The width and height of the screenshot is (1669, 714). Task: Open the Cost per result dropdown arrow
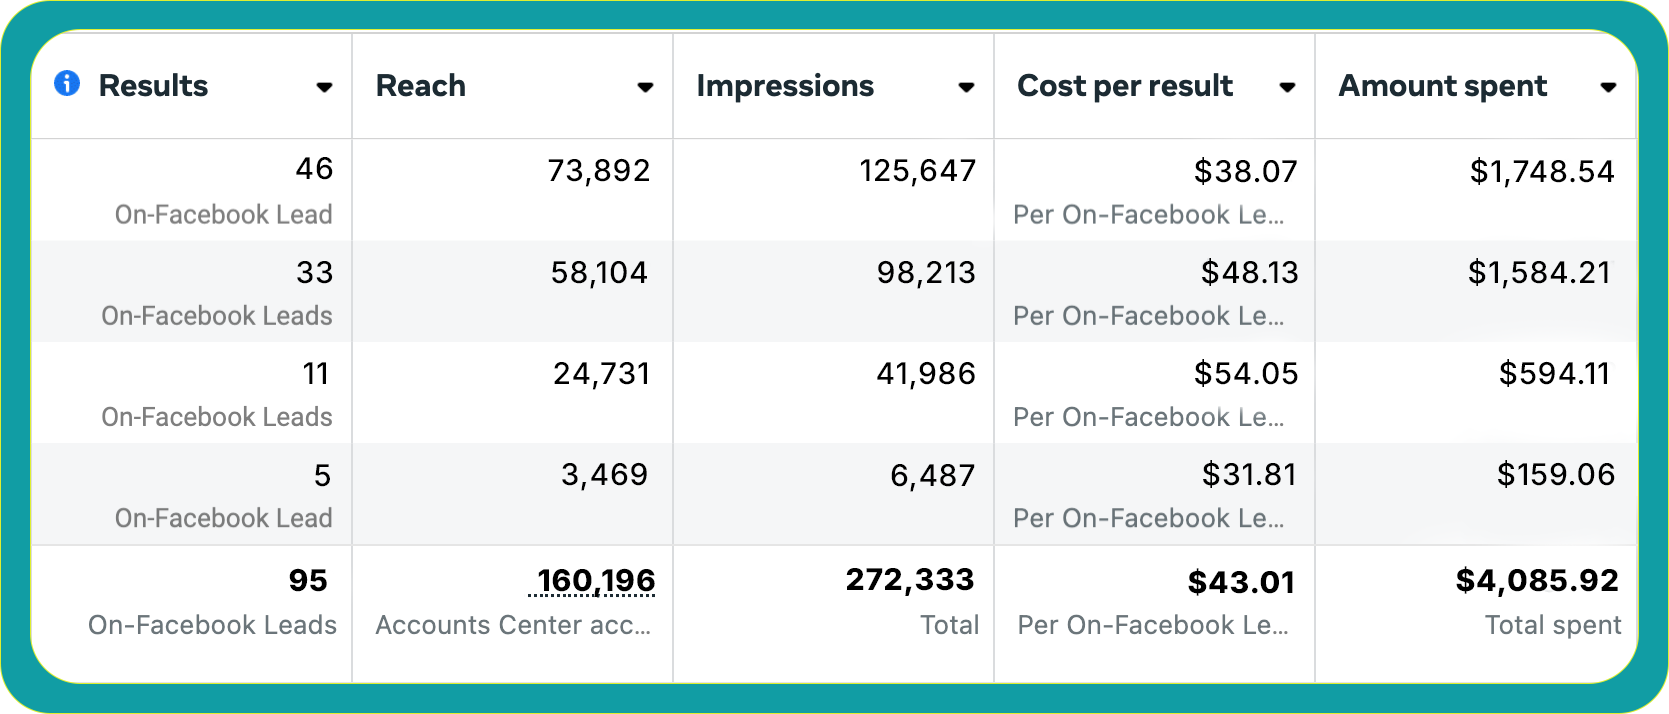pos(1287,88)
